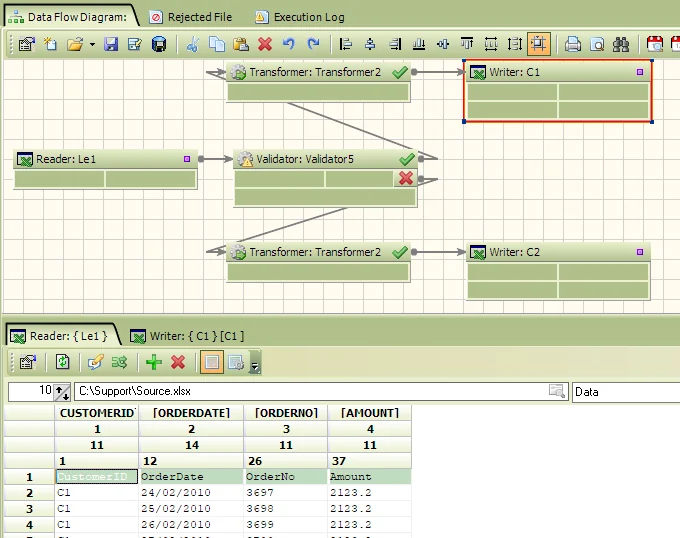
Task: Toggle the highlighted snap-to-grid button
Action: pos(539,44)
